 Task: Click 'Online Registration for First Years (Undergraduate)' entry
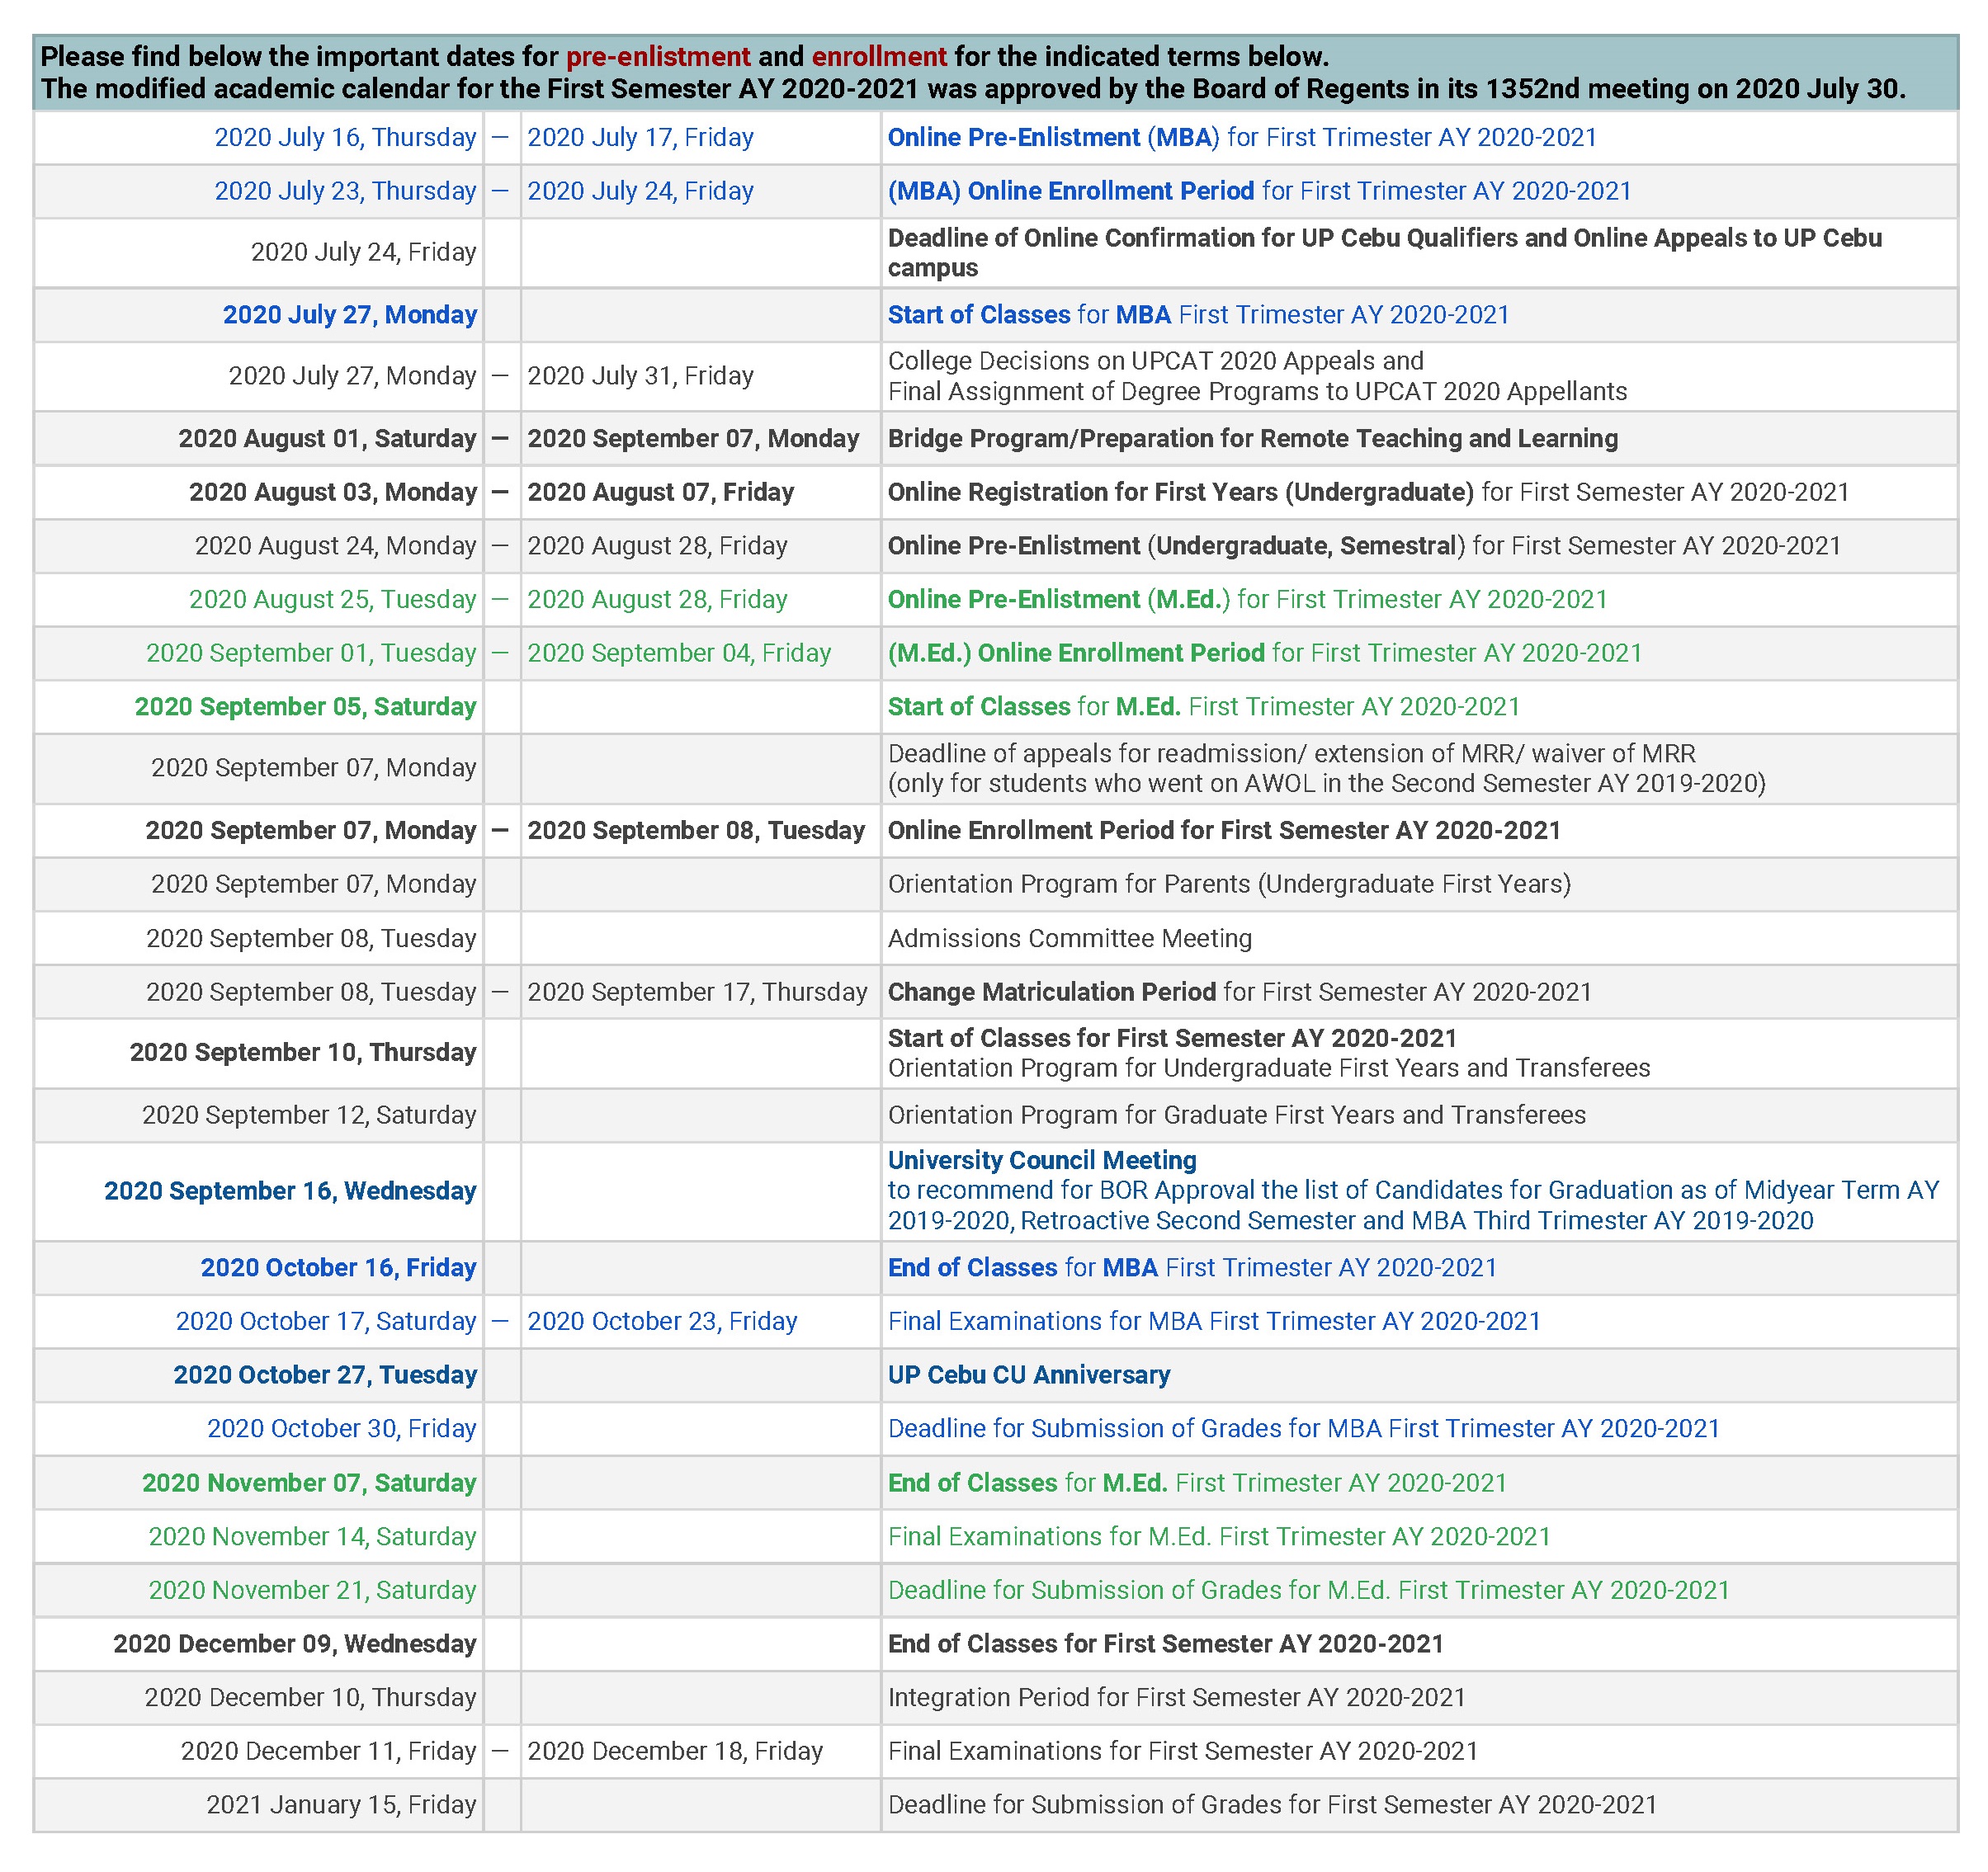pyautogui.click(x=1368, y=492)
